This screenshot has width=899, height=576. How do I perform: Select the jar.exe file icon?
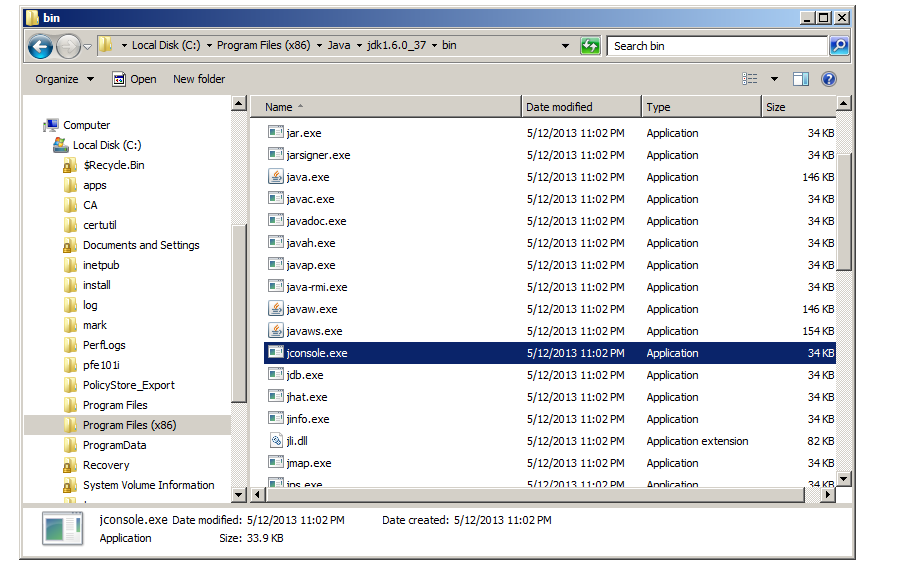[x=276, y=132]
